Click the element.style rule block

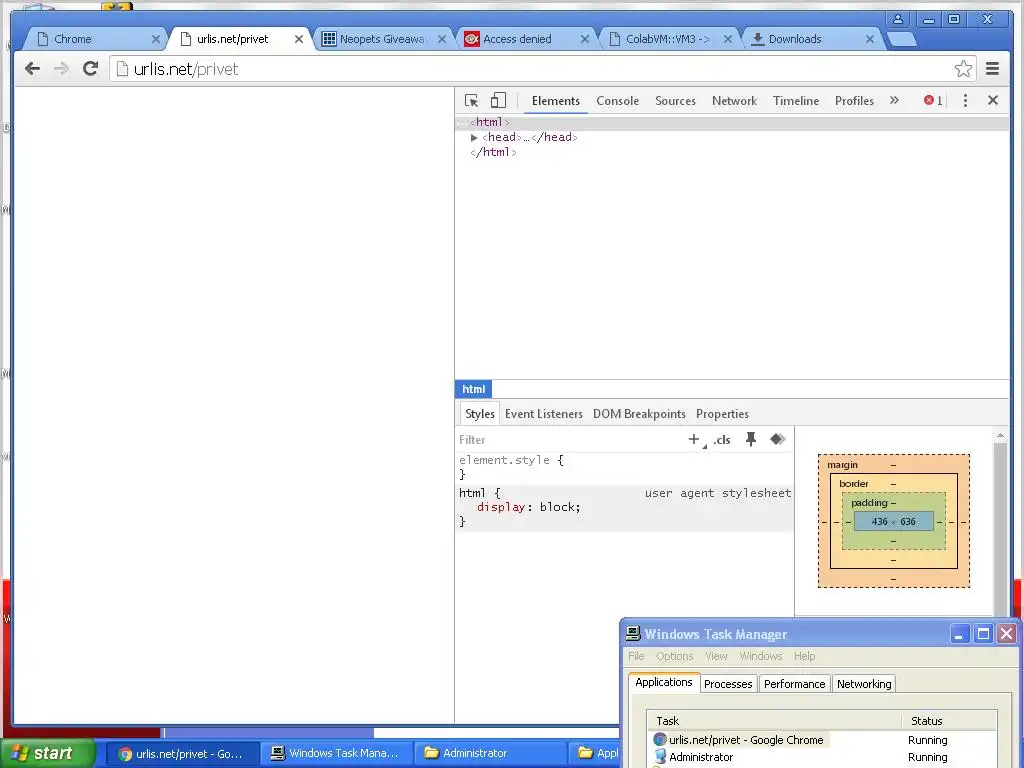click(624, 467)
